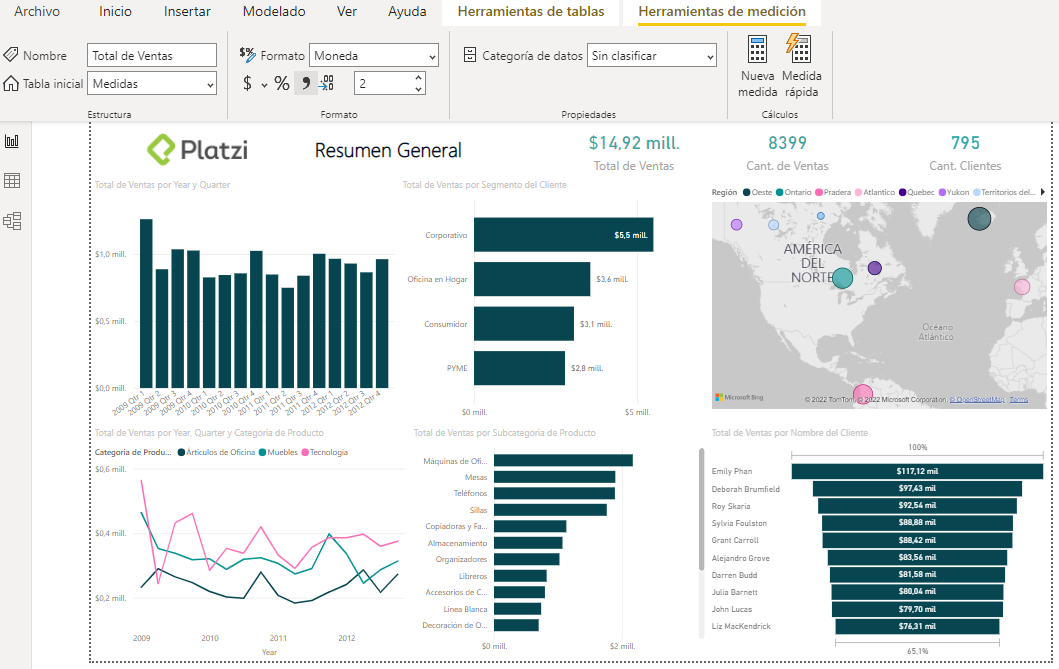This screenshot has width=1059, height=669.
Task: Open the Modelado ribbon tab
Action: point(273,11)
